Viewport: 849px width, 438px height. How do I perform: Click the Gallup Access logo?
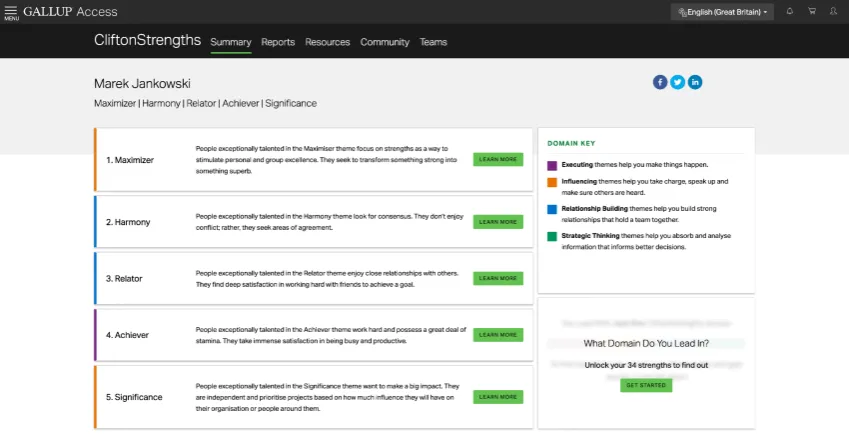pyautogui.click(x=70, y=12)
